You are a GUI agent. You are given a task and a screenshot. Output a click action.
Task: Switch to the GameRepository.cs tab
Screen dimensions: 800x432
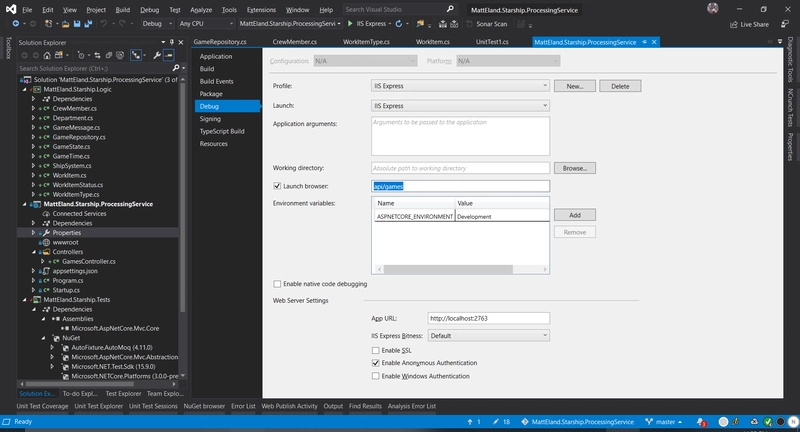tap(220, 42)
